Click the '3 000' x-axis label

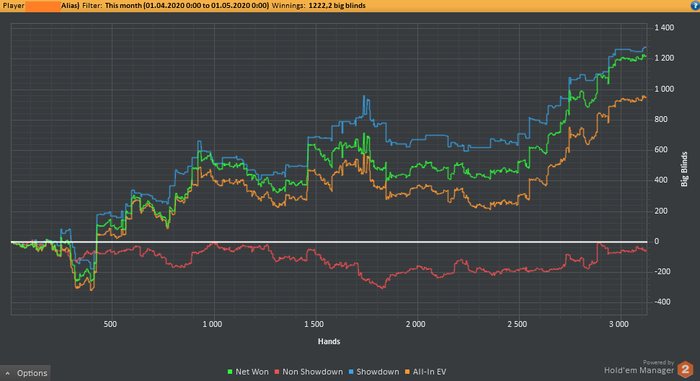(619, 324)
